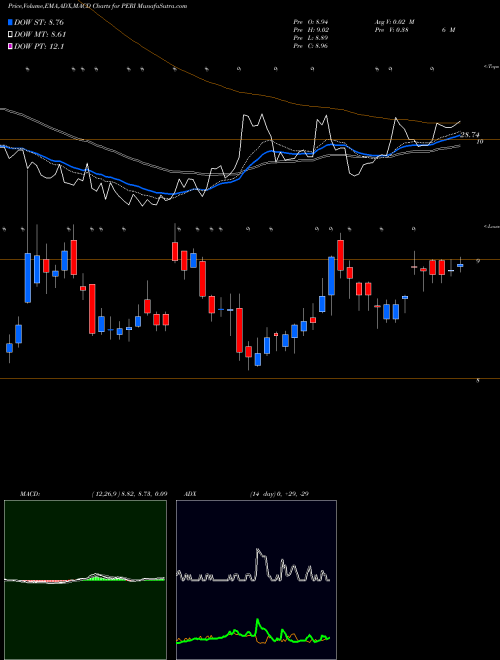Viewport: 500px width, 660px height.
Task: Click the 'Pre V: 0.38' volume text
Action: [x=390, y=30]
